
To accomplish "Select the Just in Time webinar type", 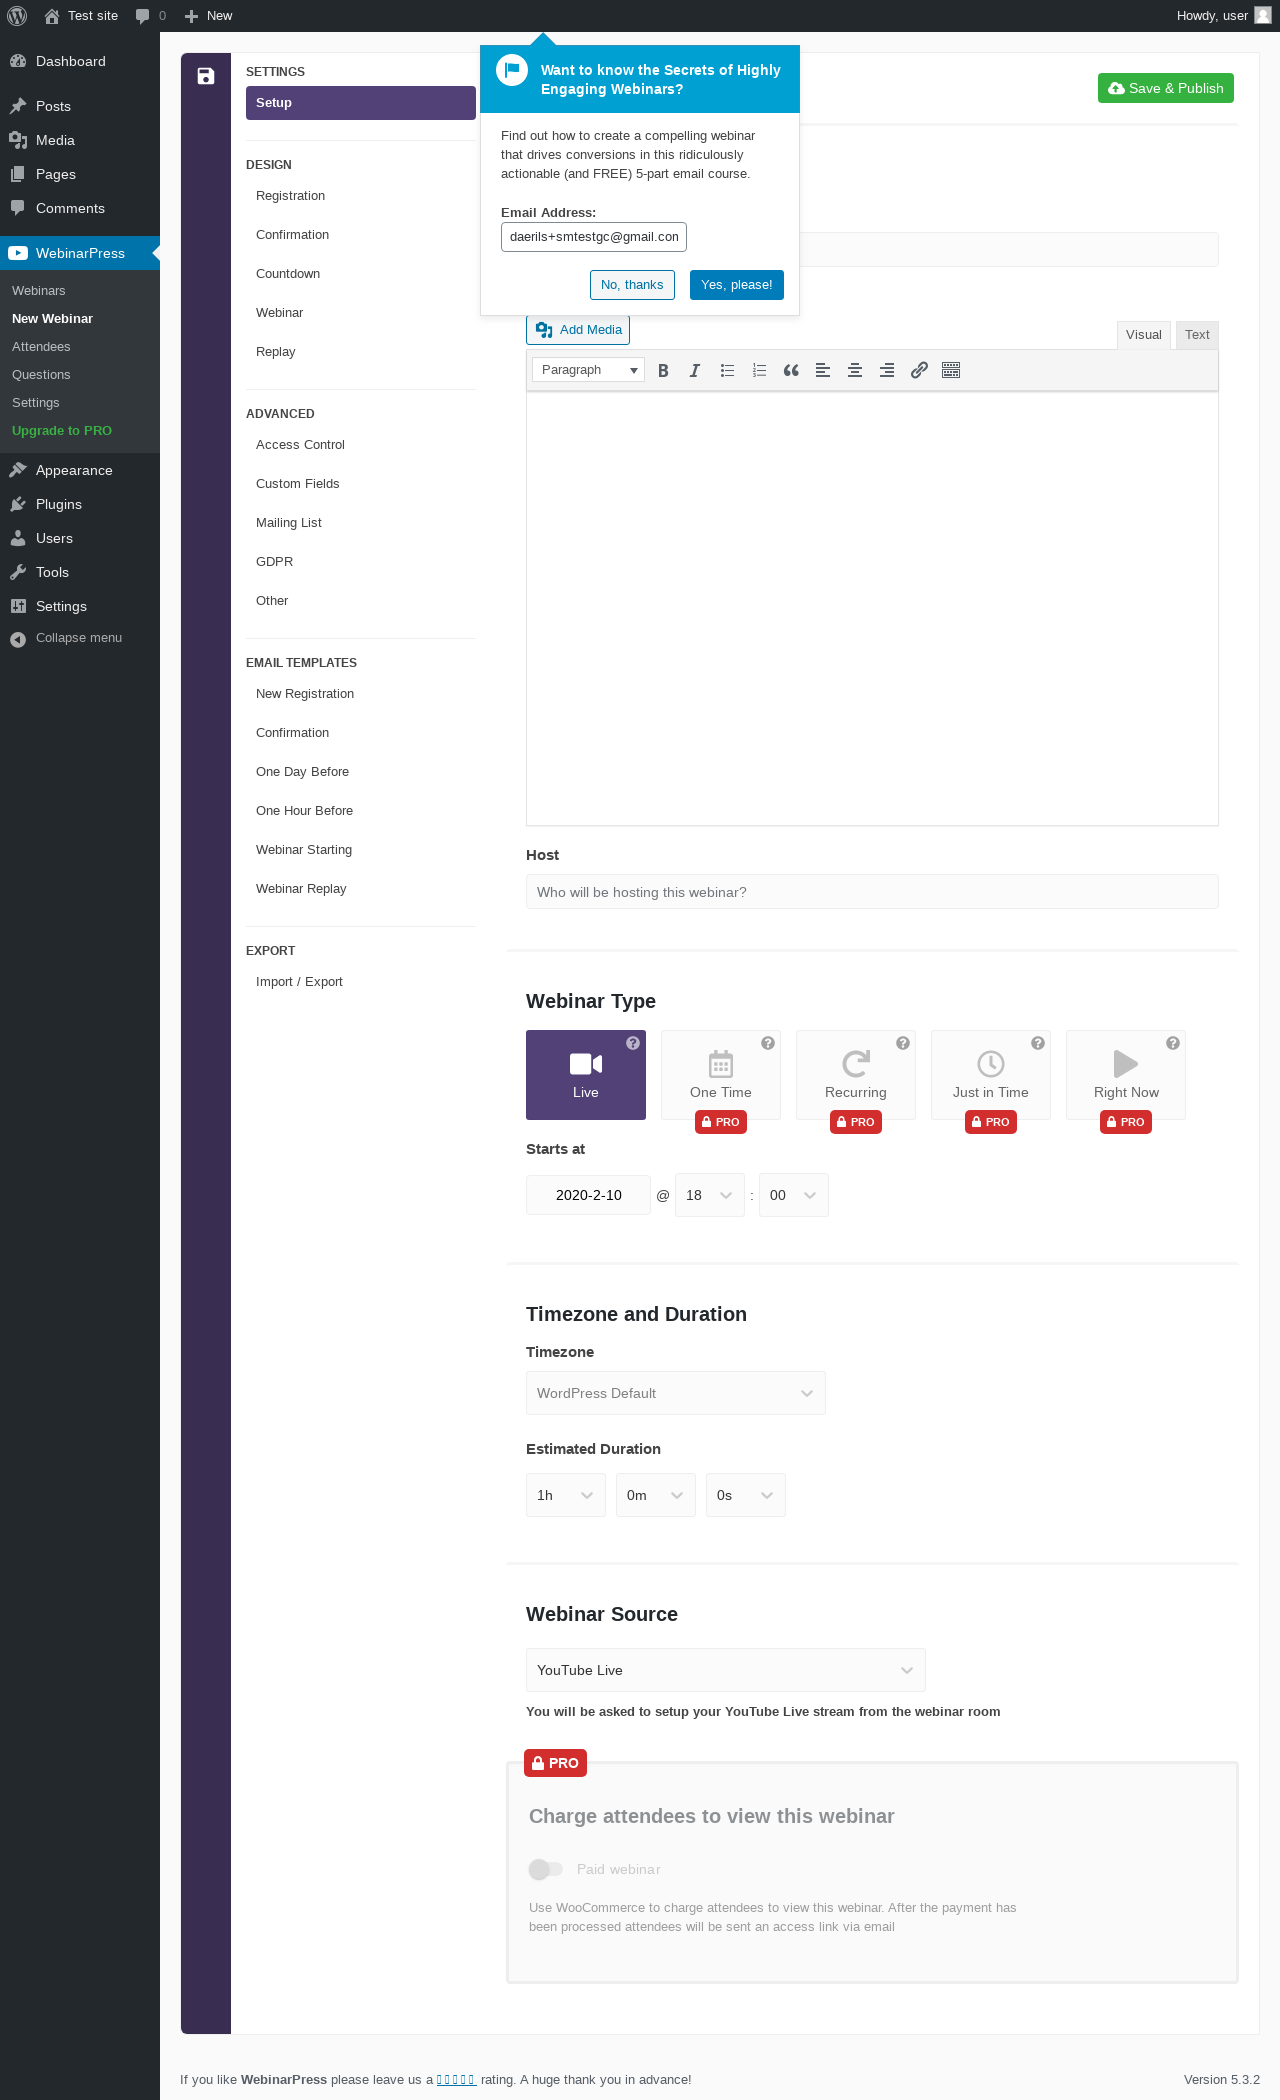I will [991, 1075].
